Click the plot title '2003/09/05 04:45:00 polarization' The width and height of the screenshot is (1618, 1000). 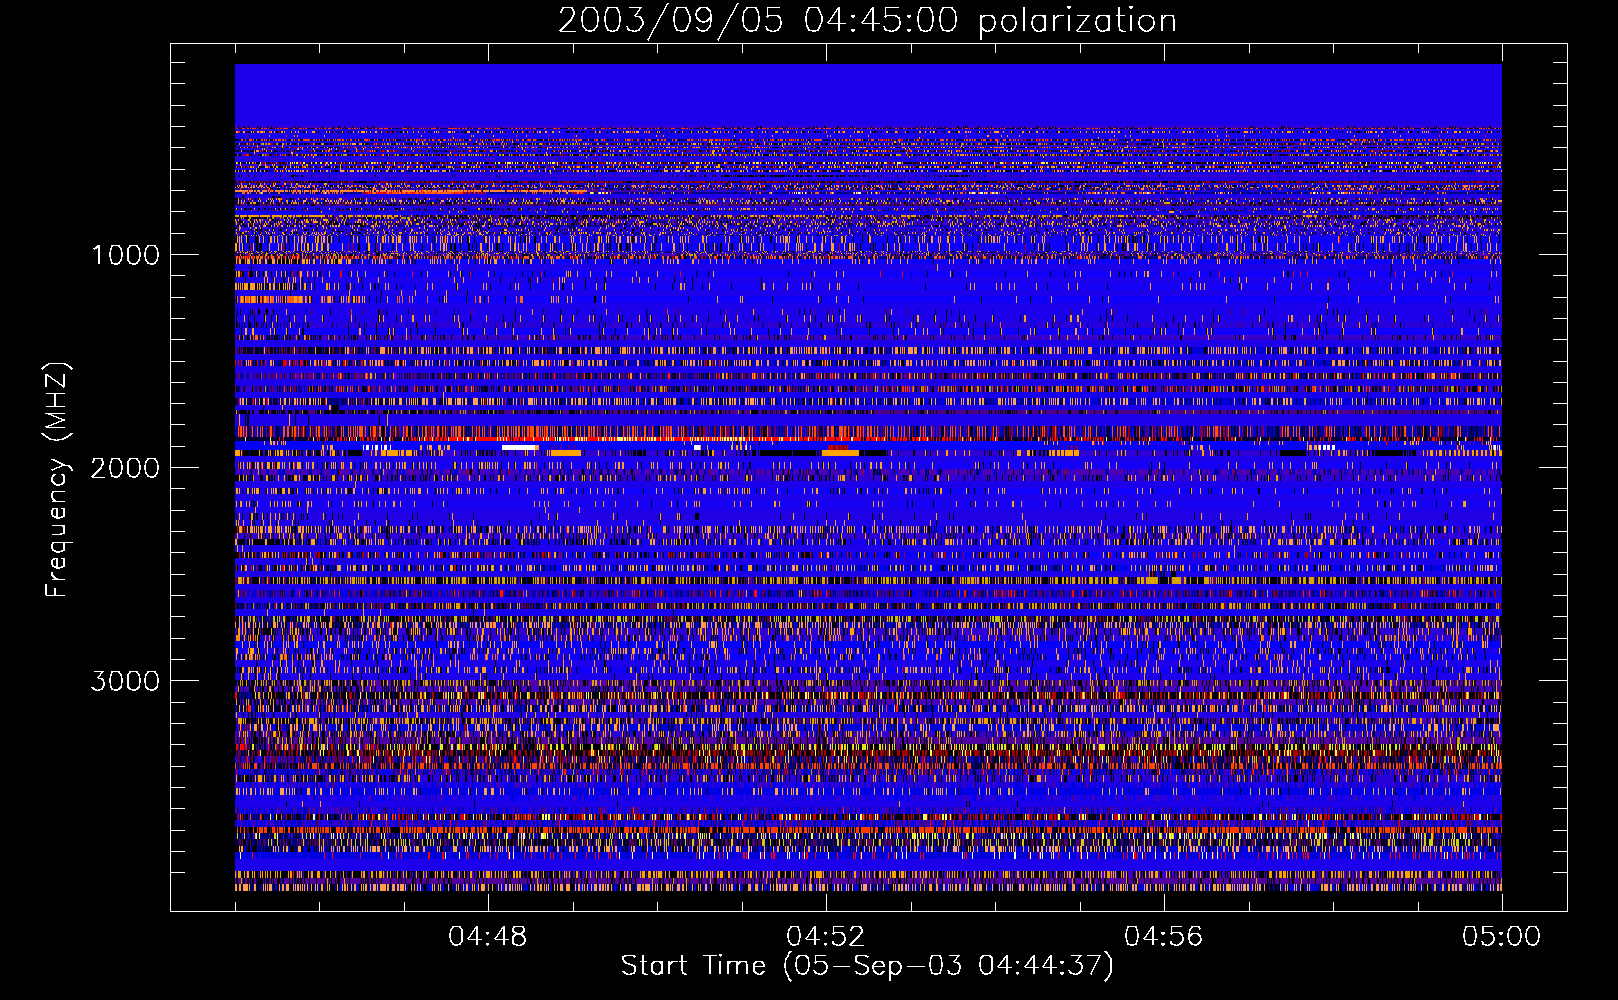tap(867, 21)
